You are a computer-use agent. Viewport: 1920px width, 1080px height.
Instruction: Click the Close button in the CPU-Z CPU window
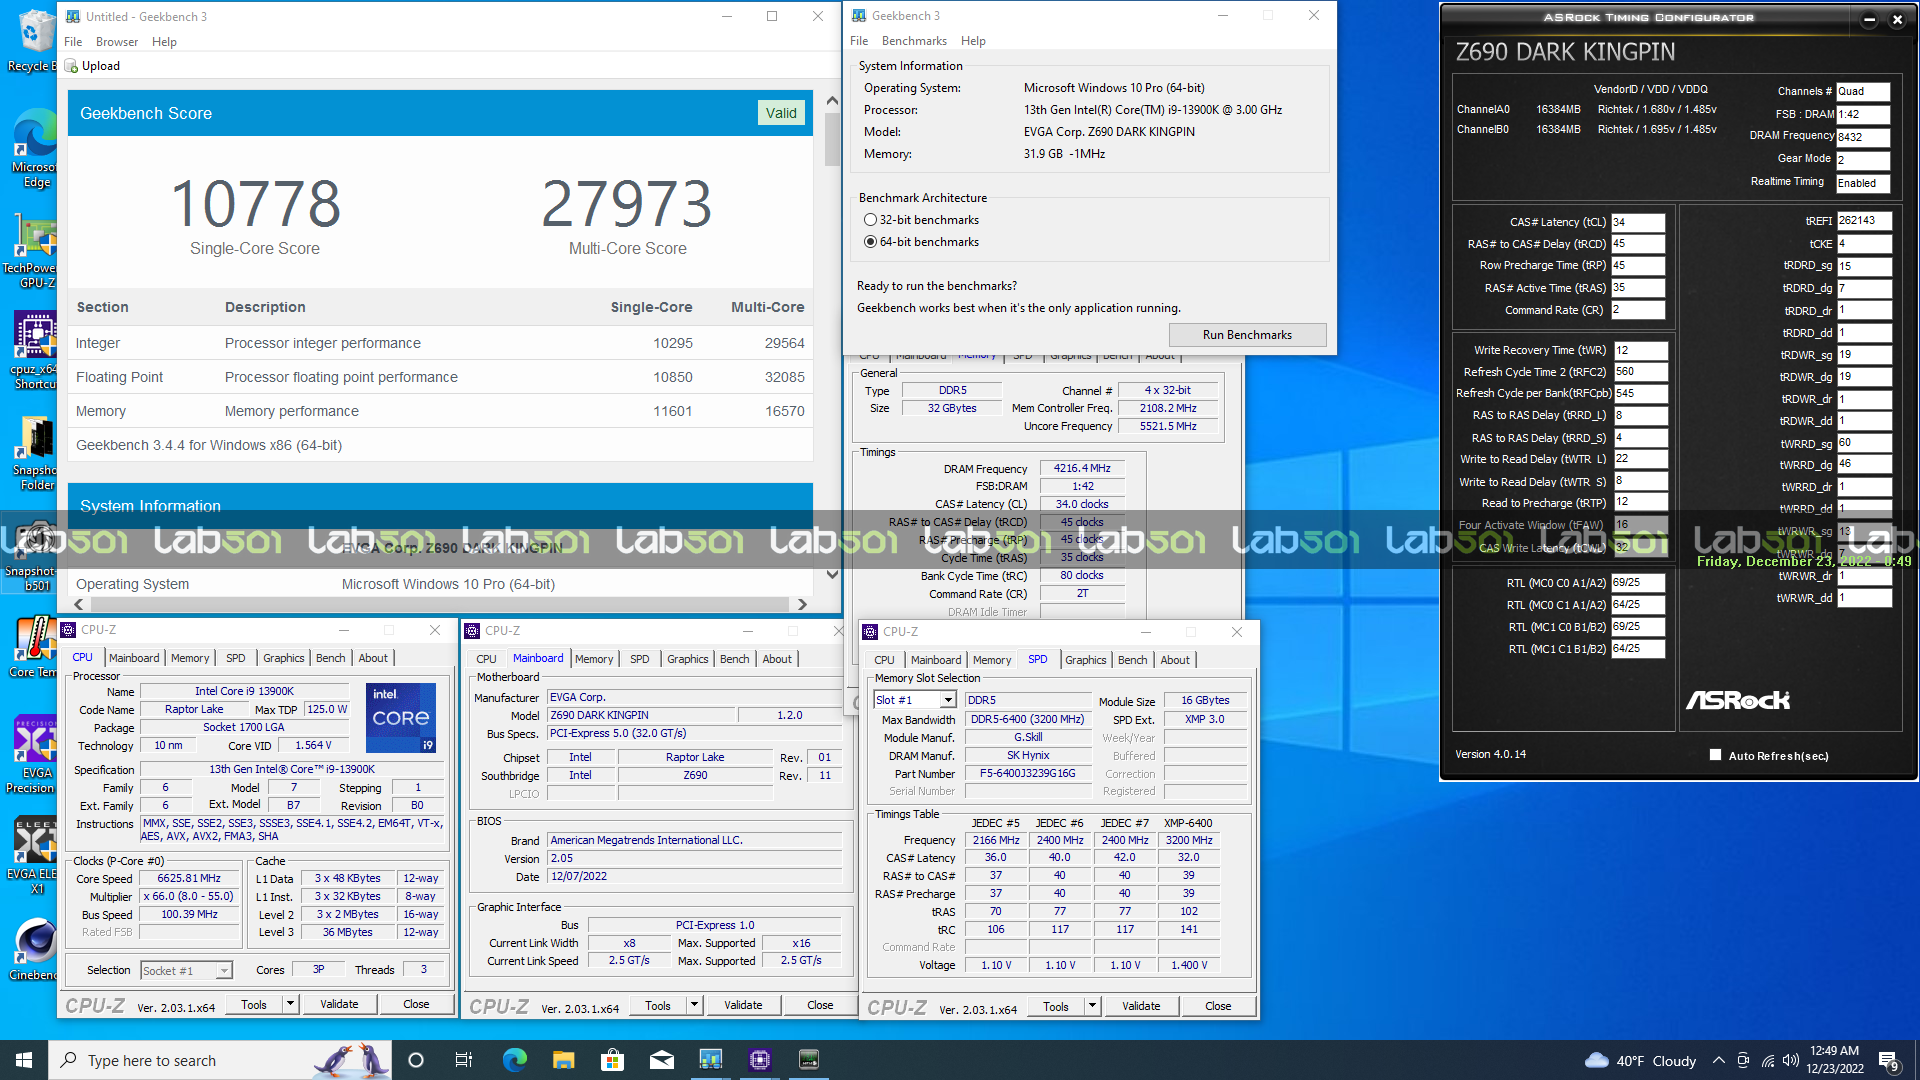416,1004
